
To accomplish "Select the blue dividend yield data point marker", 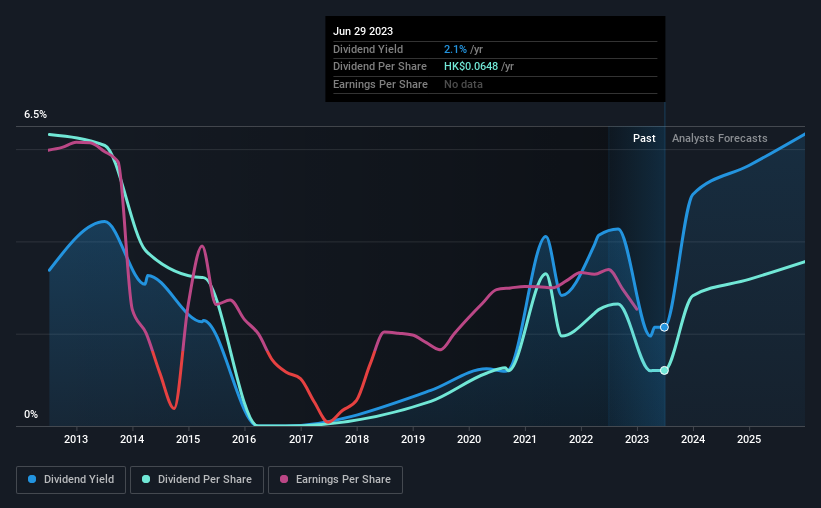I will pyautogui.click(x=664, y=327).
